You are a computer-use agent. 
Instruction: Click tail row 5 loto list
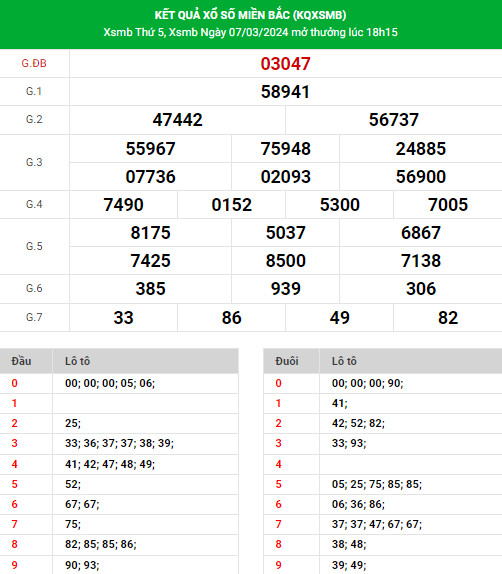(x=377, y=484)
